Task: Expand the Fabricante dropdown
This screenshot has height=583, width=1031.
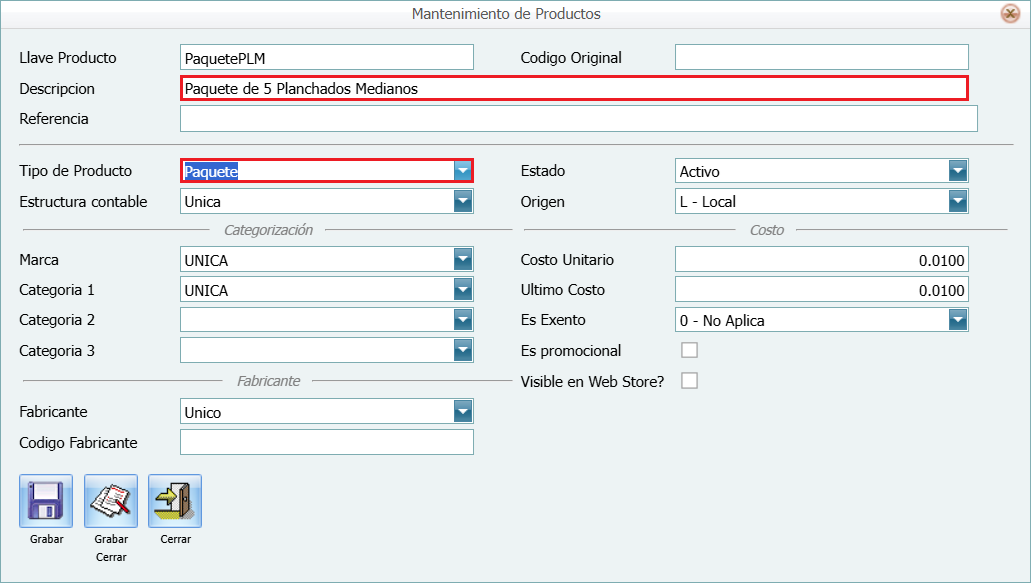Action: (x=462, y=412)
